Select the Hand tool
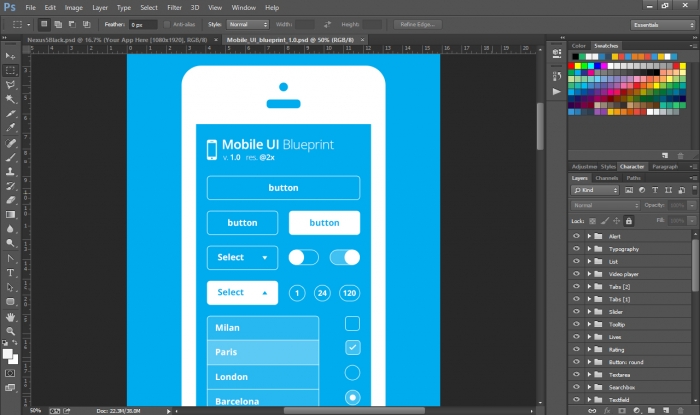This screenshot has height=415, width=700. coord(10,317)
